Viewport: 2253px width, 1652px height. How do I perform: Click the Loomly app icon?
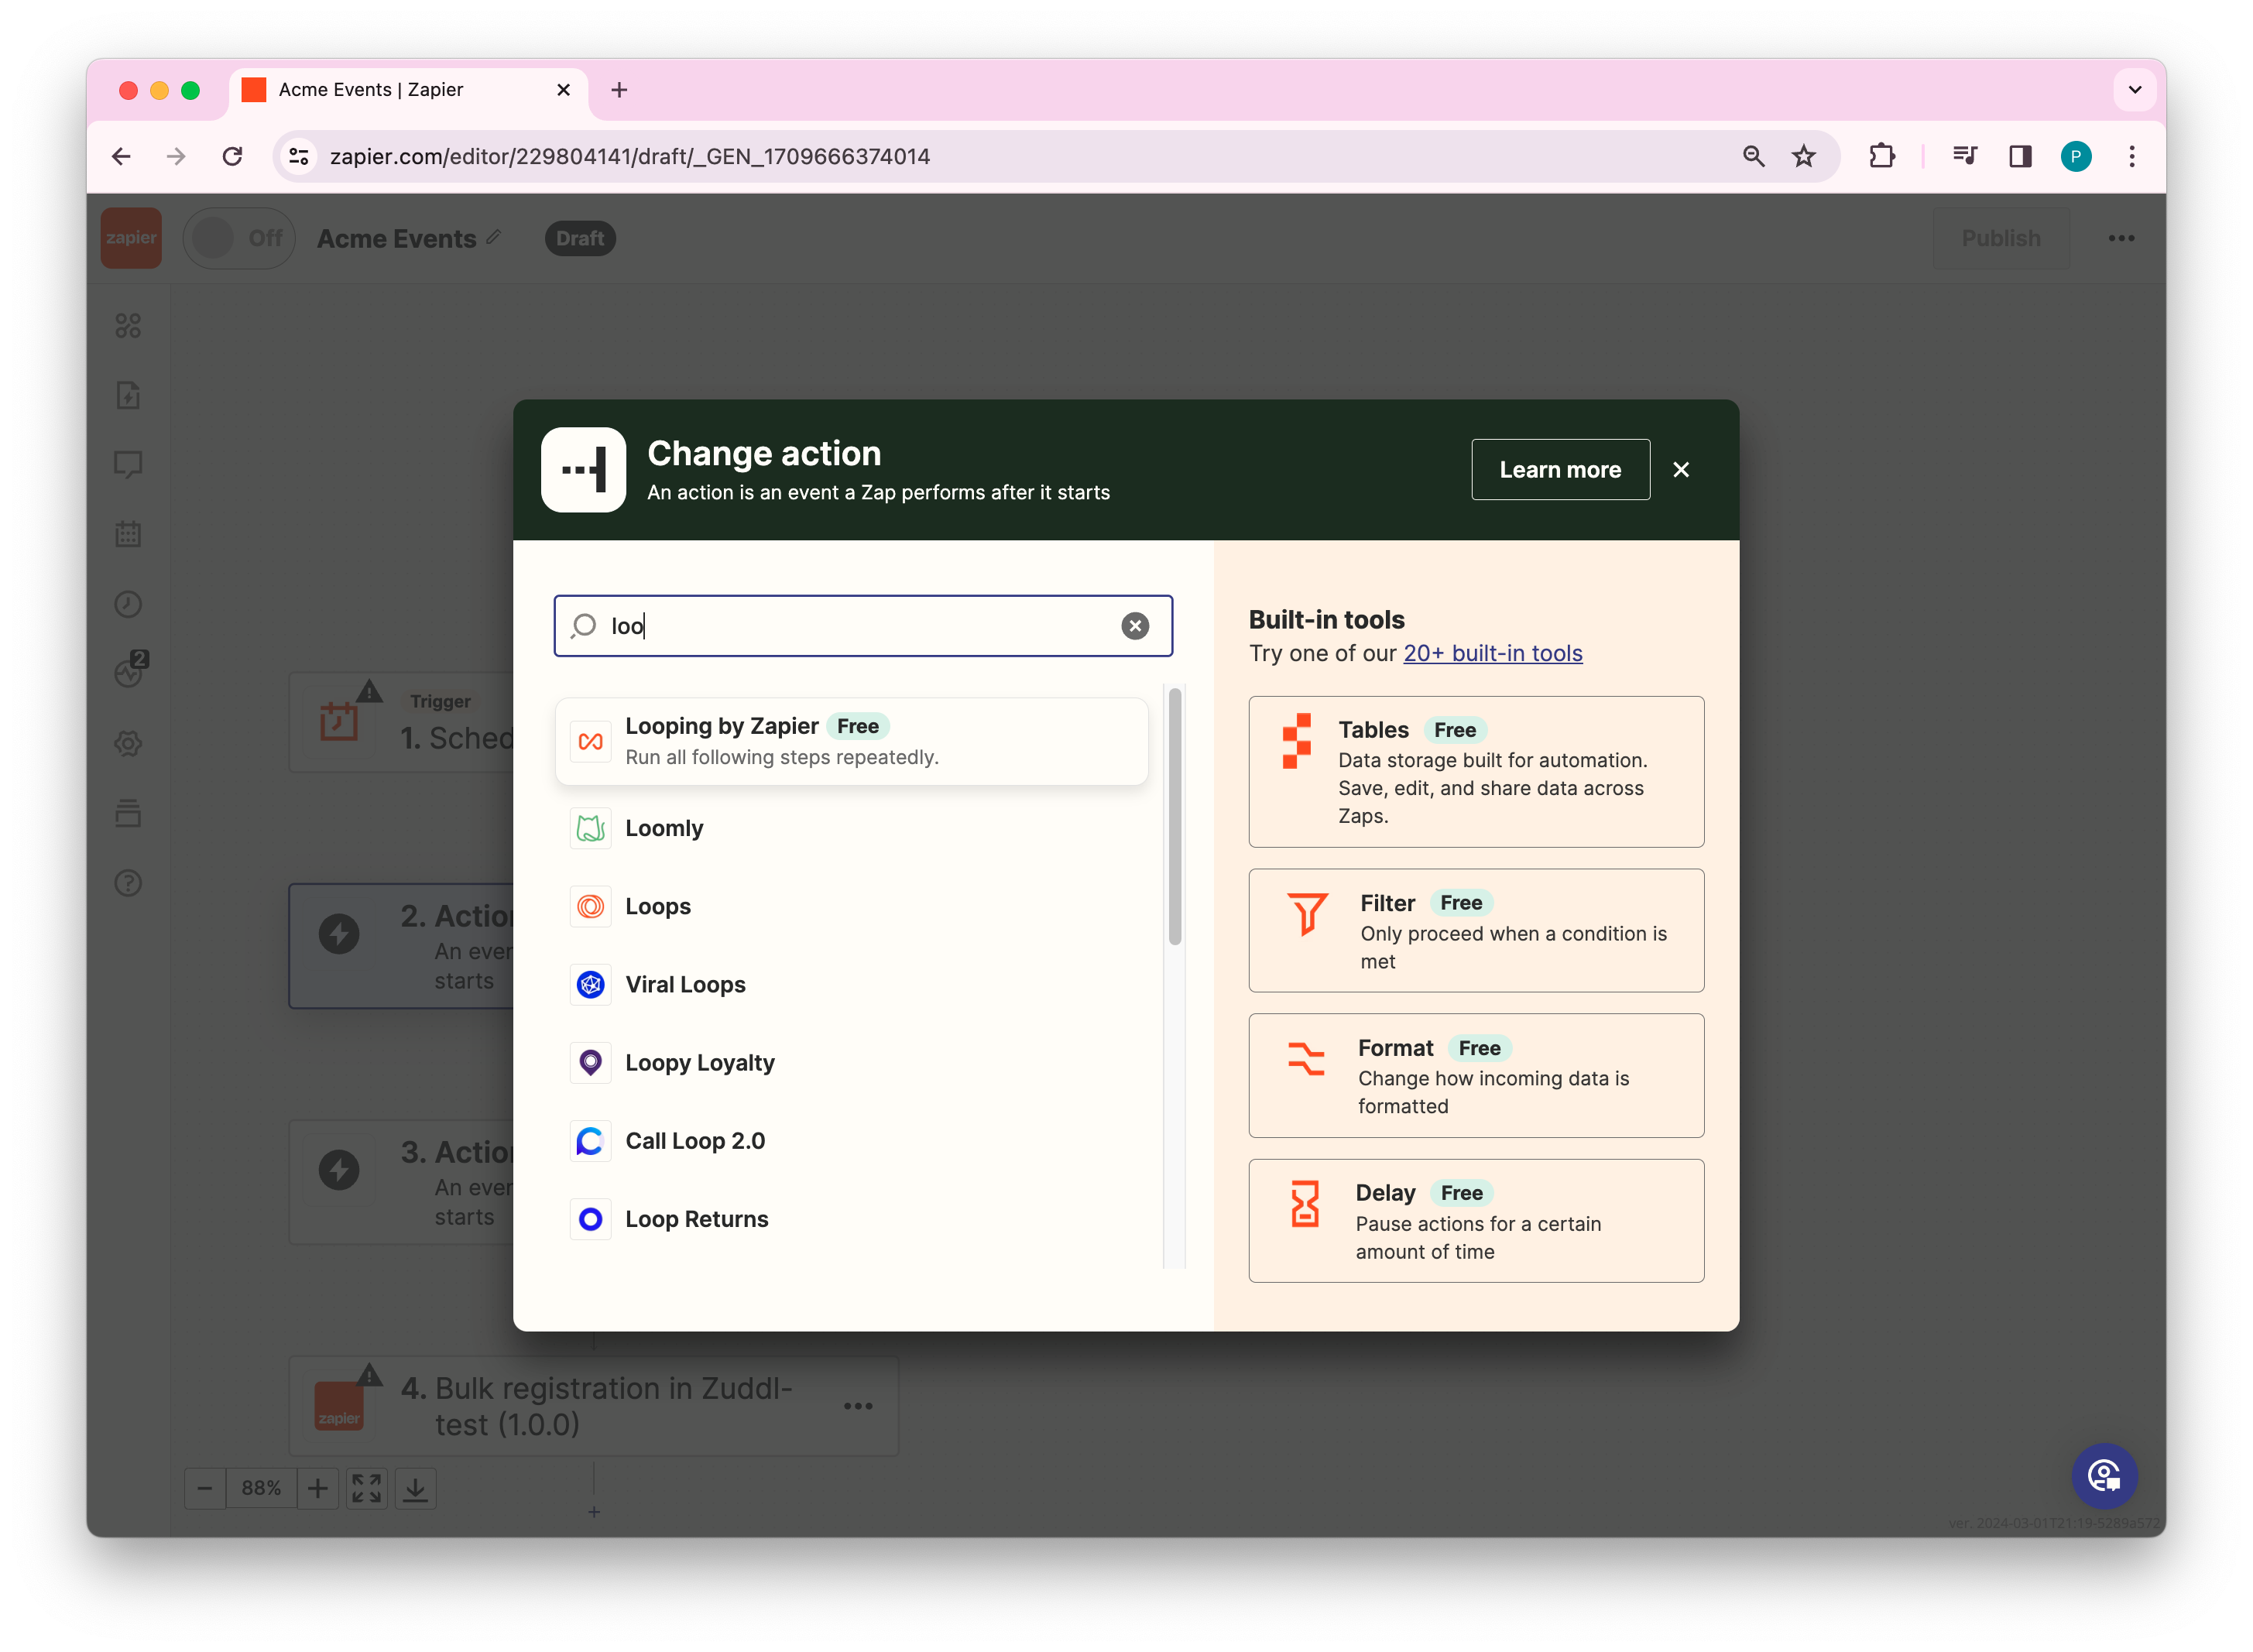coord(590,828)
